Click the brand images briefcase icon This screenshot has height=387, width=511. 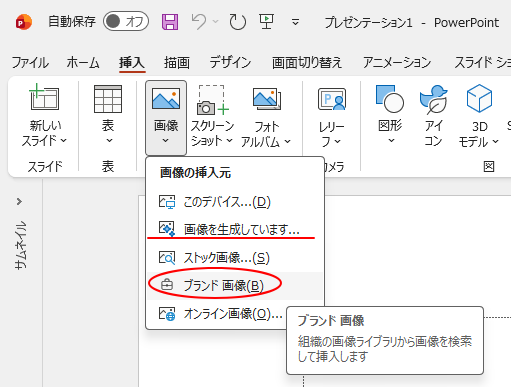click(x=167, y=285)
